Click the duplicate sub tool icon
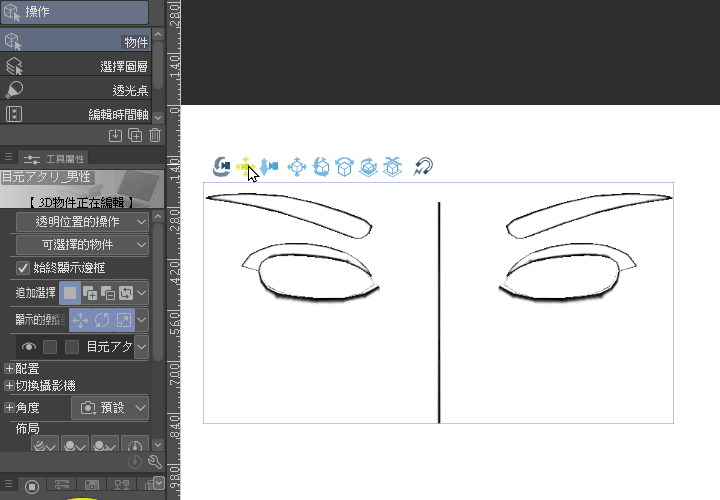This screenshot has height=500, width=720. tap(135, 135)
